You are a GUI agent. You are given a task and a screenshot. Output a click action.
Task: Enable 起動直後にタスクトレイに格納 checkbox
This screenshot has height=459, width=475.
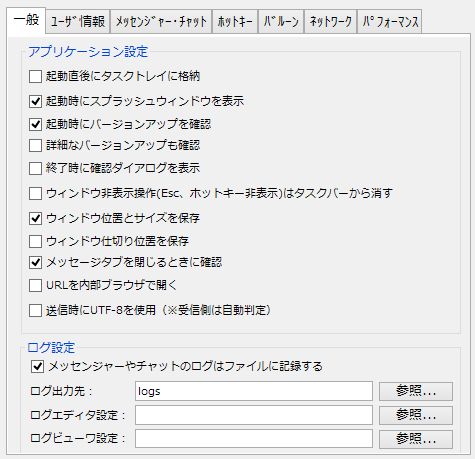coord(35,76)
